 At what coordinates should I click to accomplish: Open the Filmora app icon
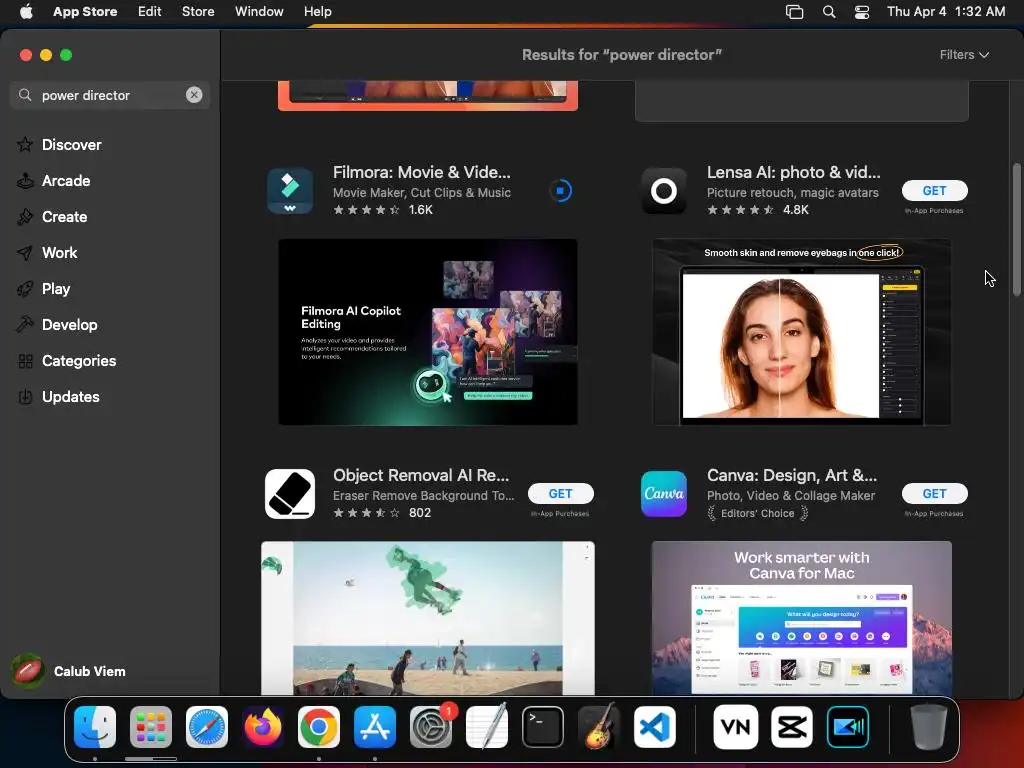tap(290, 191)
